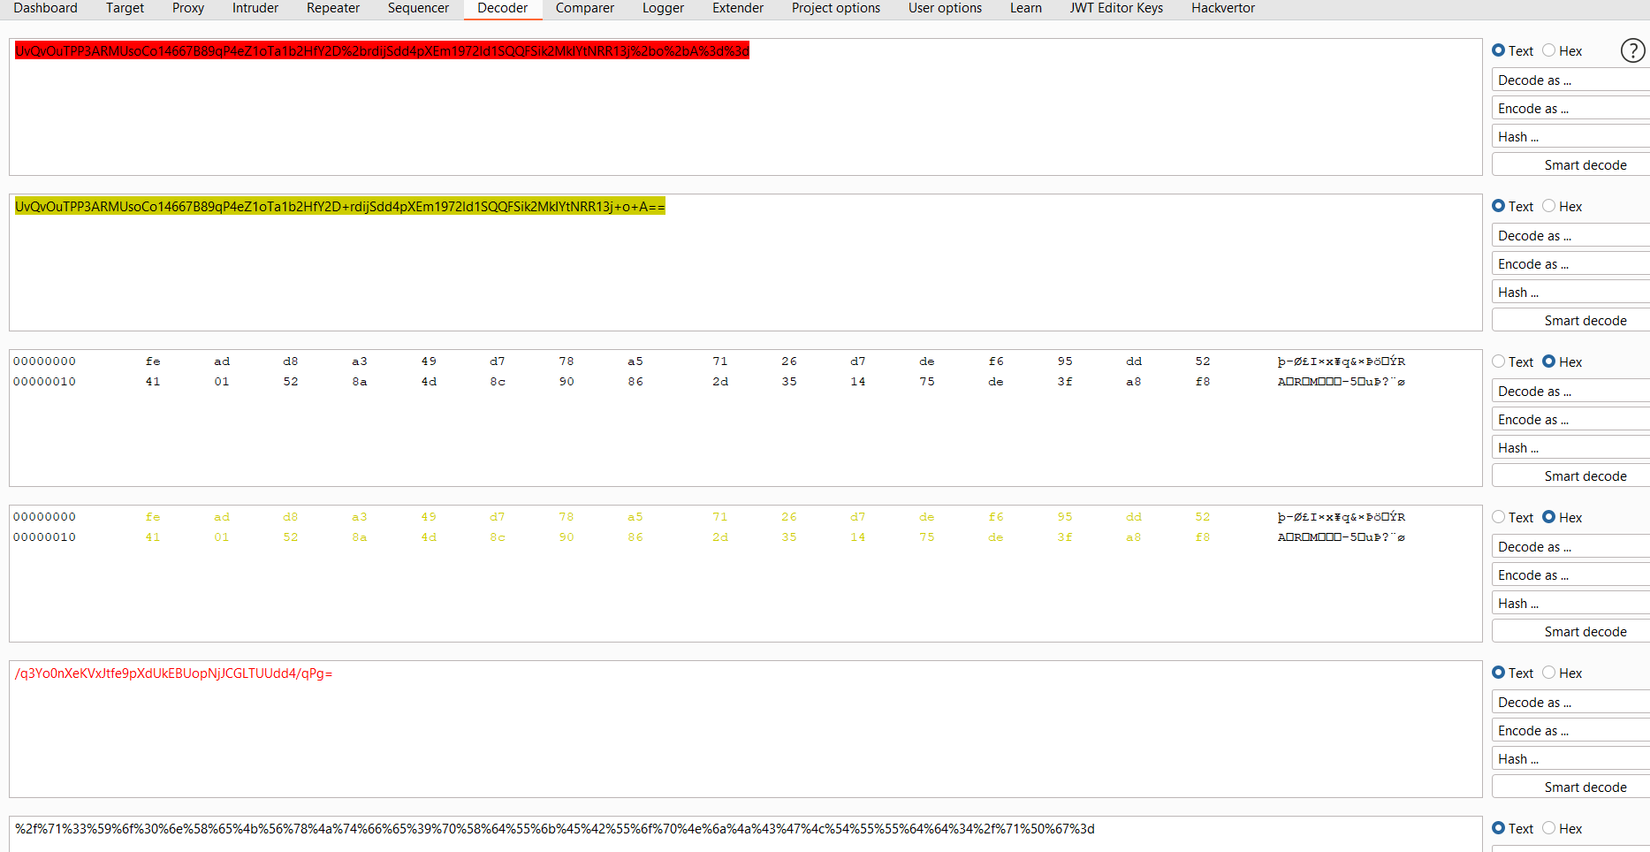
Task: Select byte '2d' in black-byte hex panel
Action: [720, 382]
